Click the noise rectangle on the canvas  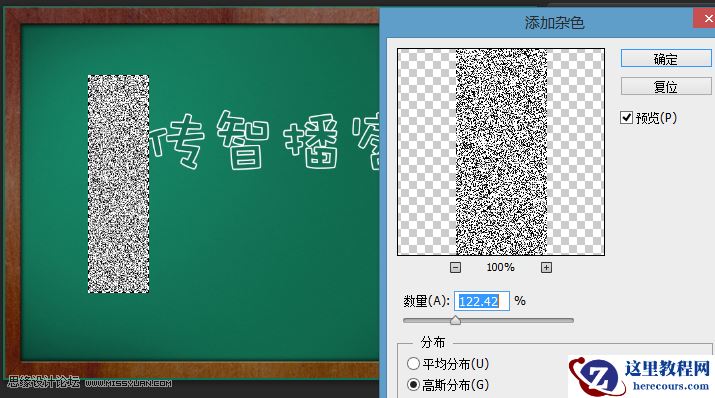(119, 184)
